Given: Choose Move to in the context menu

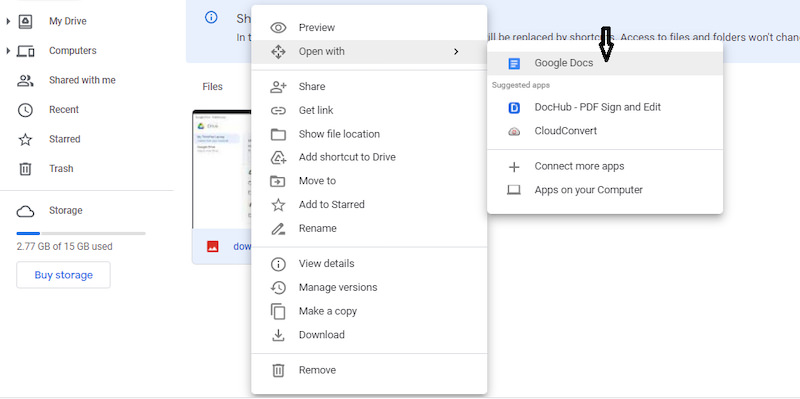Looking at the screenshot, I should tap(369, 181).
